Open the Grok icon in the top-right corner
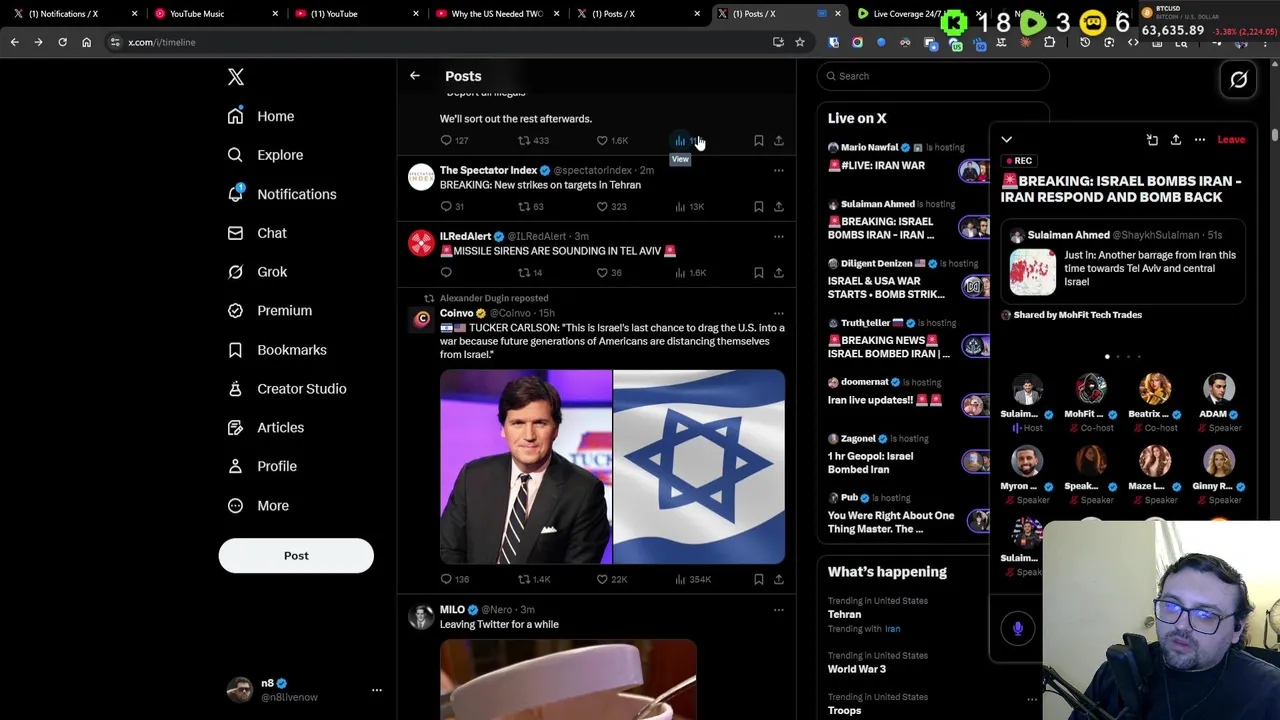 coord(1239,80)
